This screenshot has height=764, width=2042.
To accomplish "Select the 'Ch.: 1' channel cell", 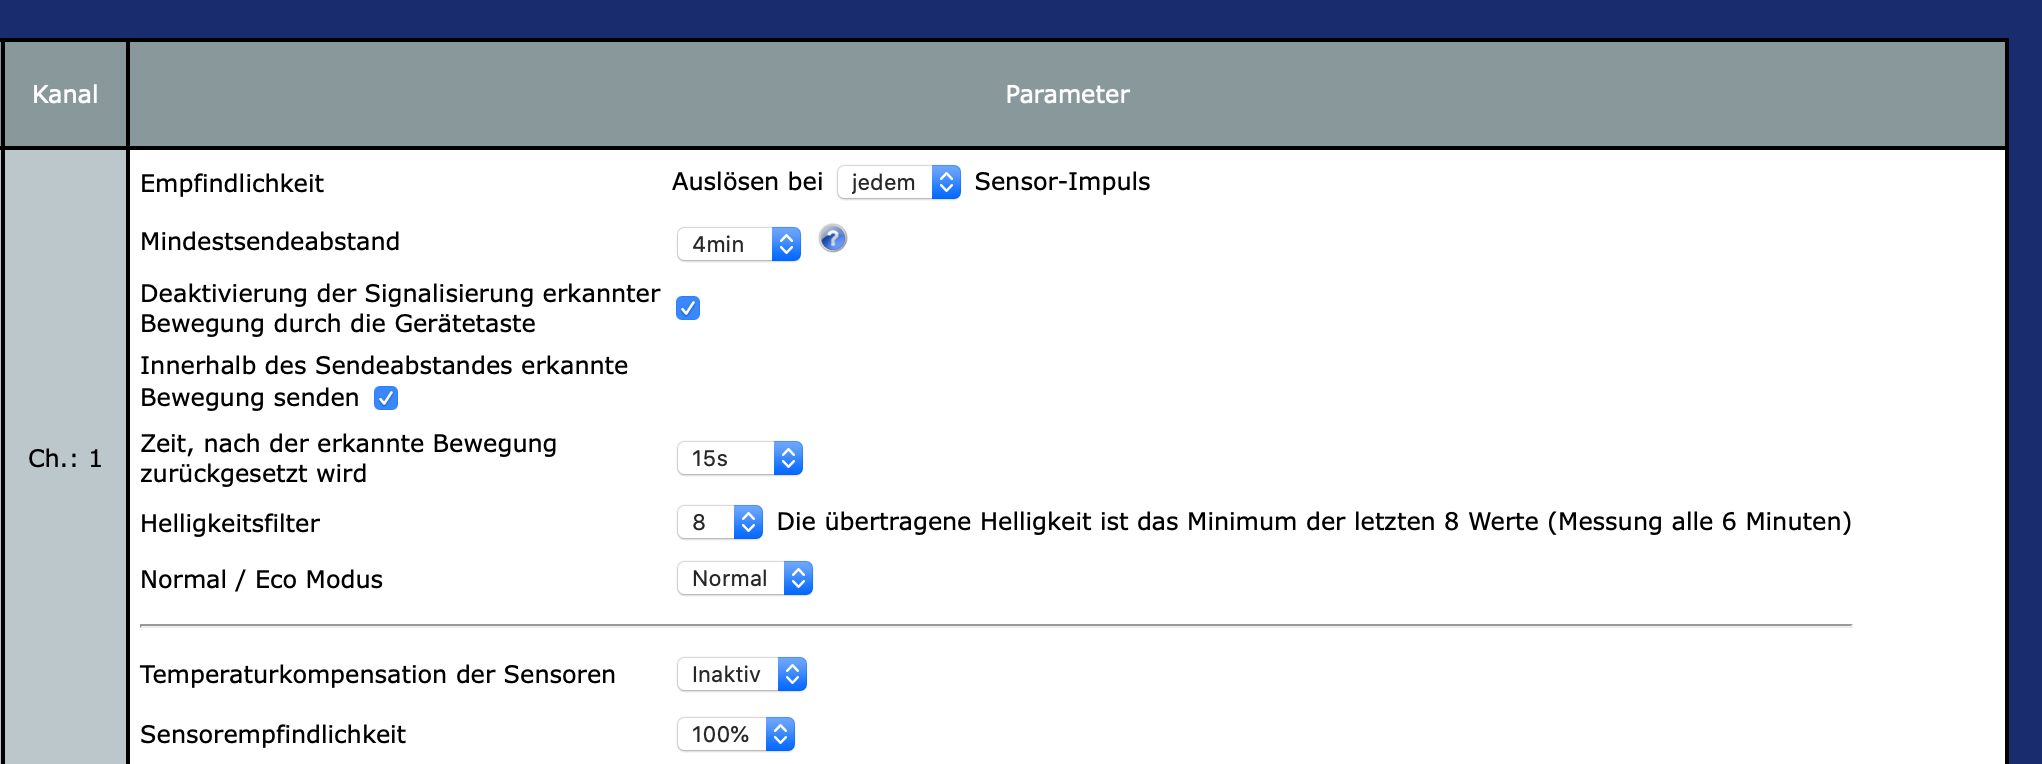I will 65,459.
